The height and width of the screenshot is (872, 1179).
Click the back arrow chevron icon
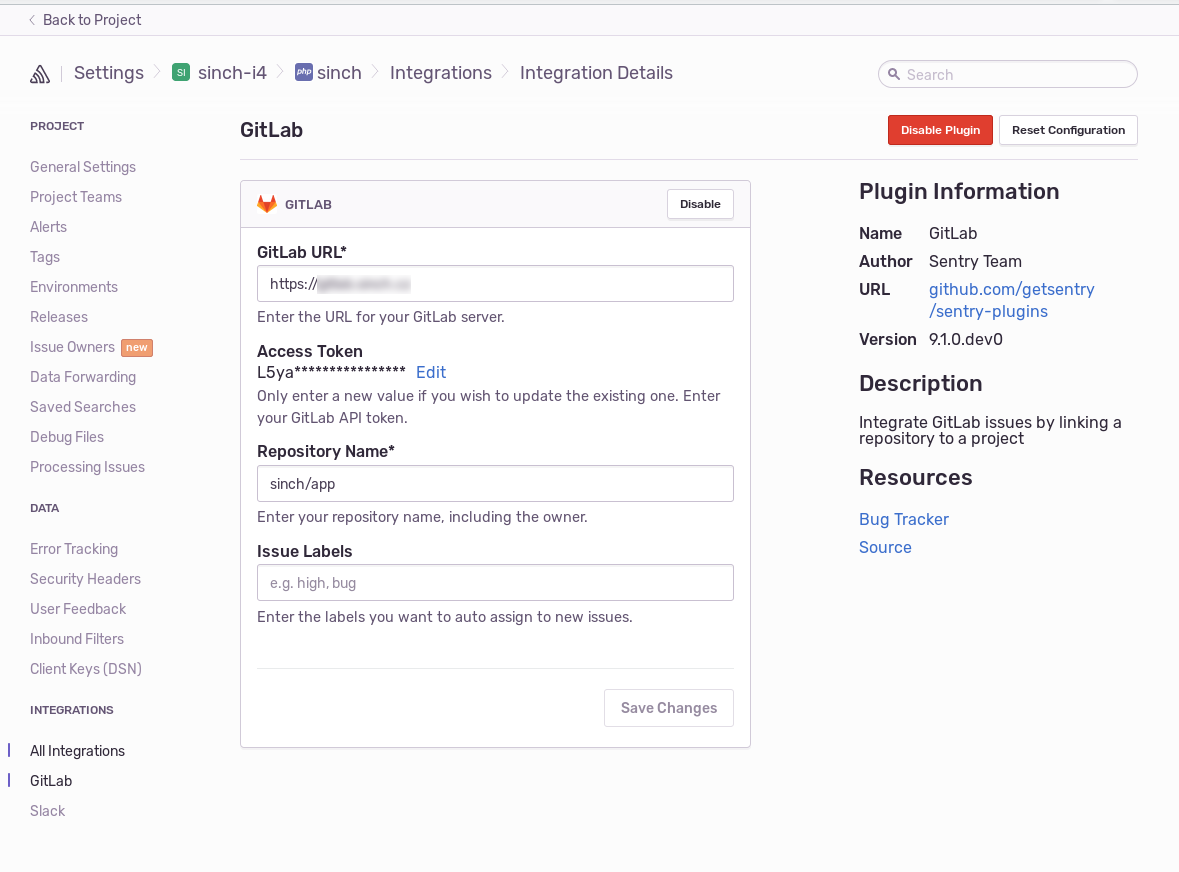[x=32, y=20]
